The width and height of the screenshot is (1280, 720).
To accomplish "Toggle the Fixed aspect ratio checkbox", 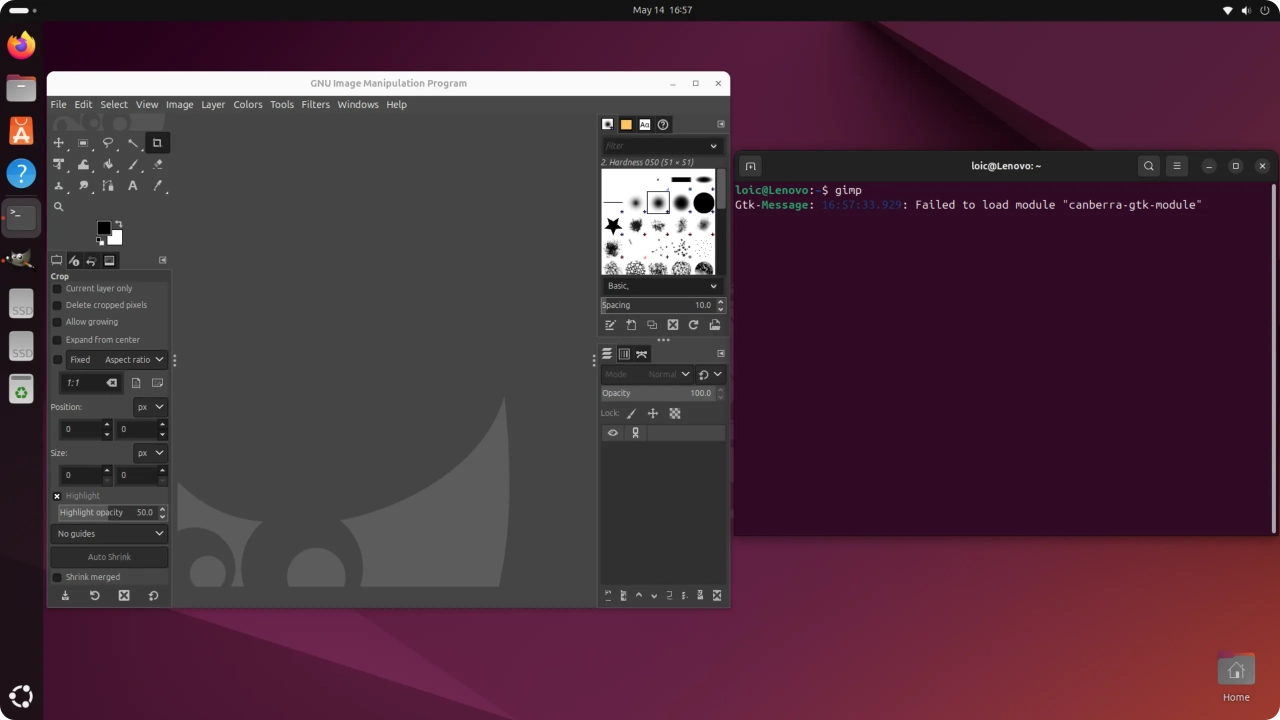I will [x=57, y=360].
